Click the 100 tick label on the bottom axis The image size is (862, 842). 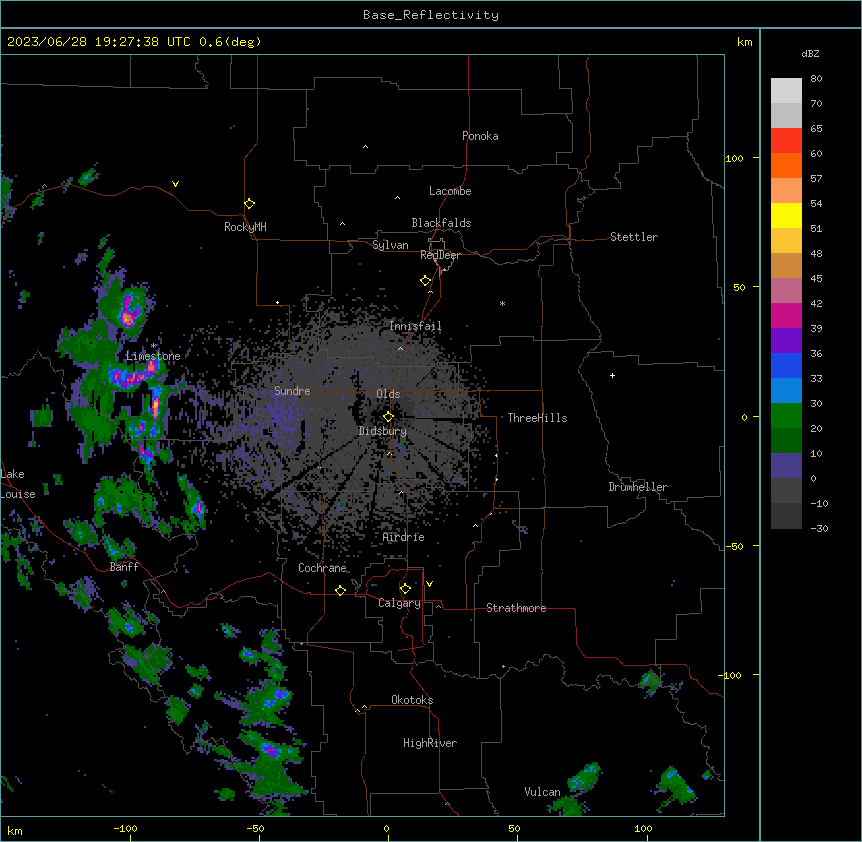click(643, 828)
